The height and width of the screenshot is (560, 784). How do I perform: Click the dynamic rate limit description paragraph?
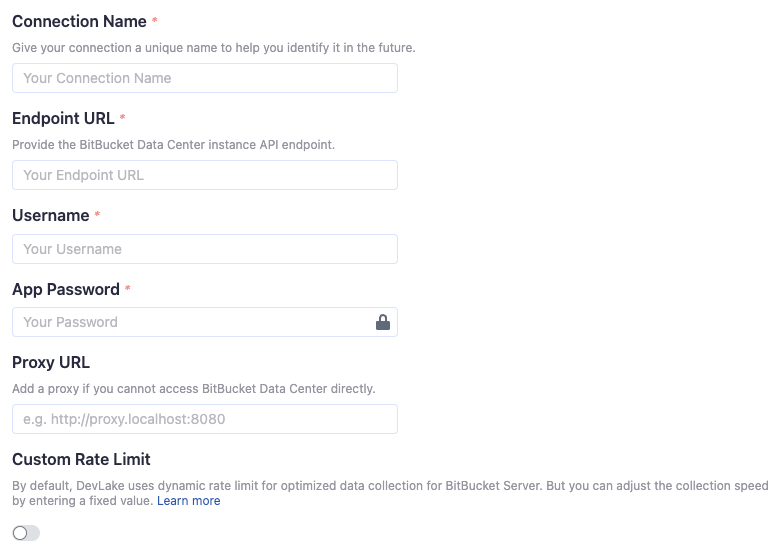click(x=390, y=486)
